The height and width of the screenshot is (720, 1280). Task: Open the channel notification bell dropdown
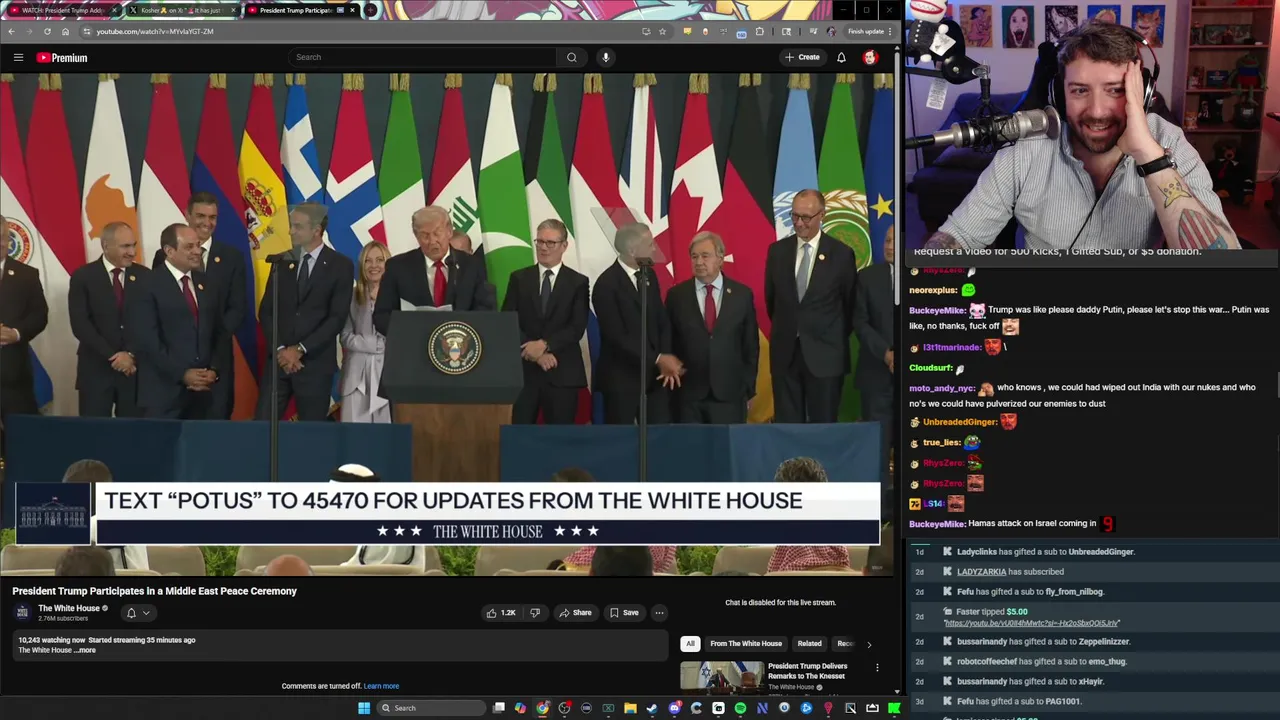coord(137,613)
